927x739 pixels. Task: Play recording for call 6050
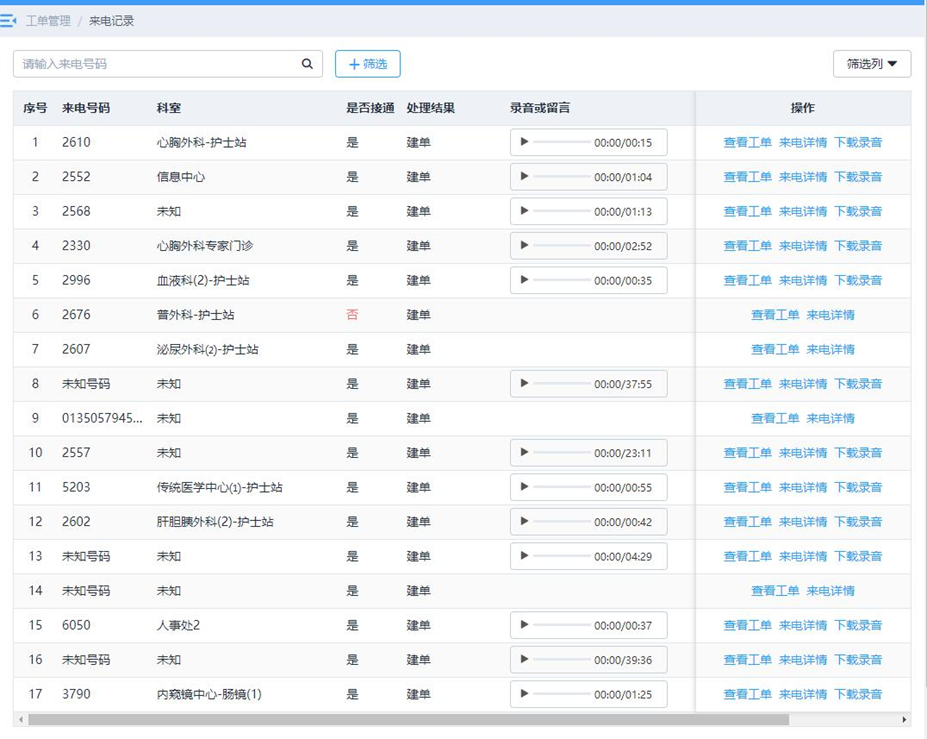coord(524,625)
